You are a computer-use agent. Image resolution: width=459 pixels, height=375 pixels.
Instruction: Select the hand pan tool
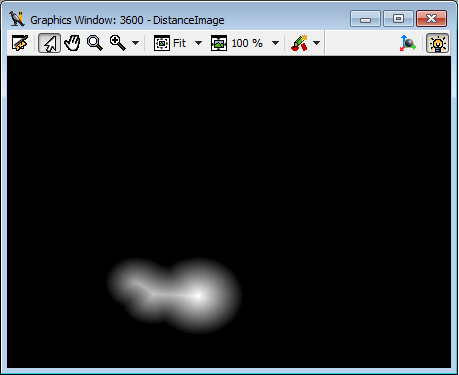(72, 43)
